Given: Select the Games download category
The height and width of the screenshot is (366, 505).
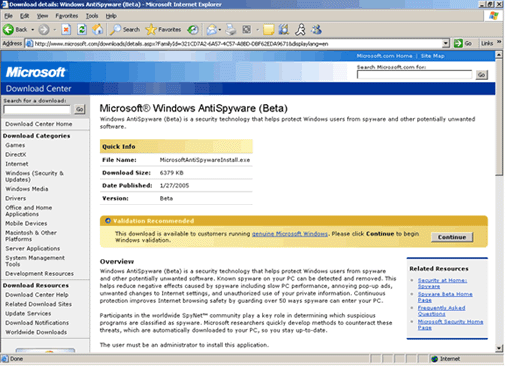Looking at the screenshot, I should click(x=15, y=145).
